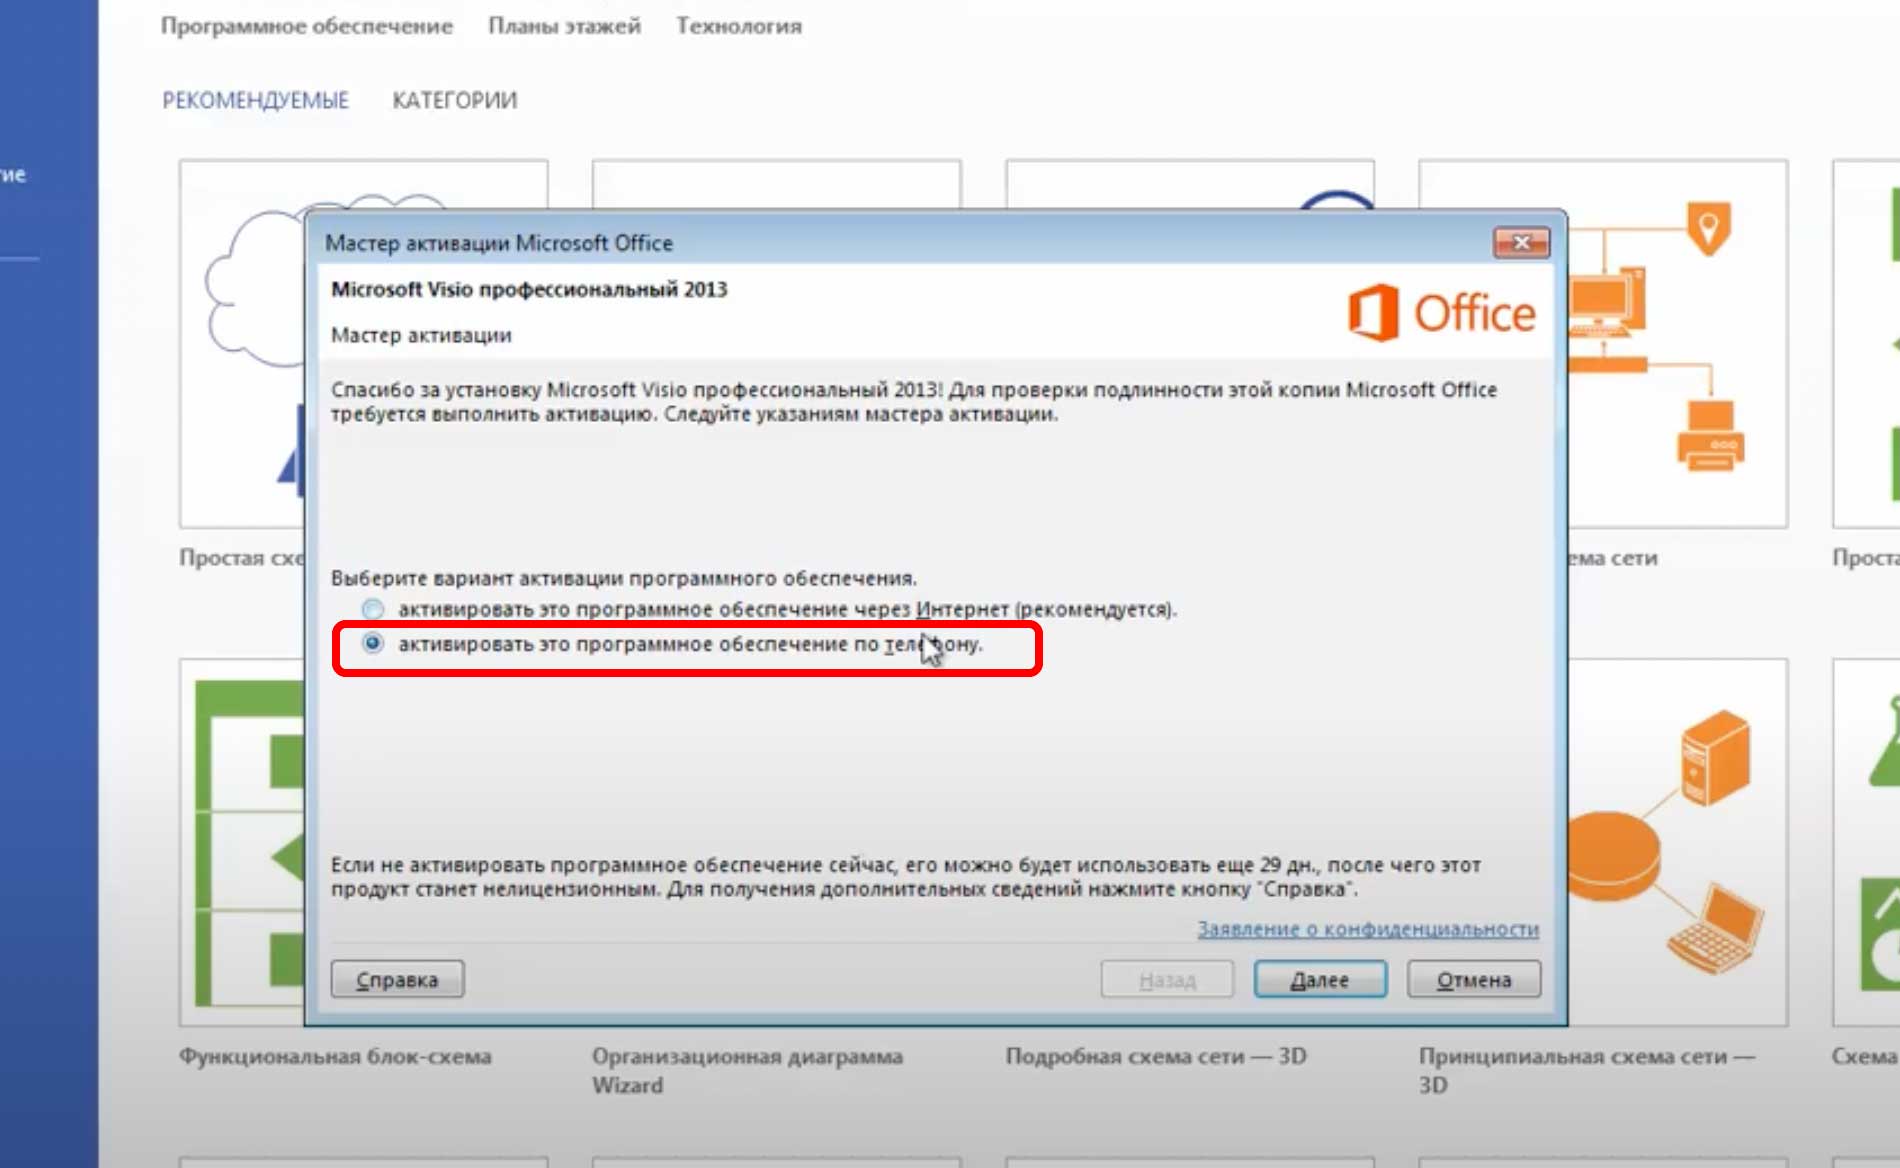This screenshot has height=1168, width=1900.
Task: Click the Организационная диаграмма Wizard label
Action: click(747, 1070)
